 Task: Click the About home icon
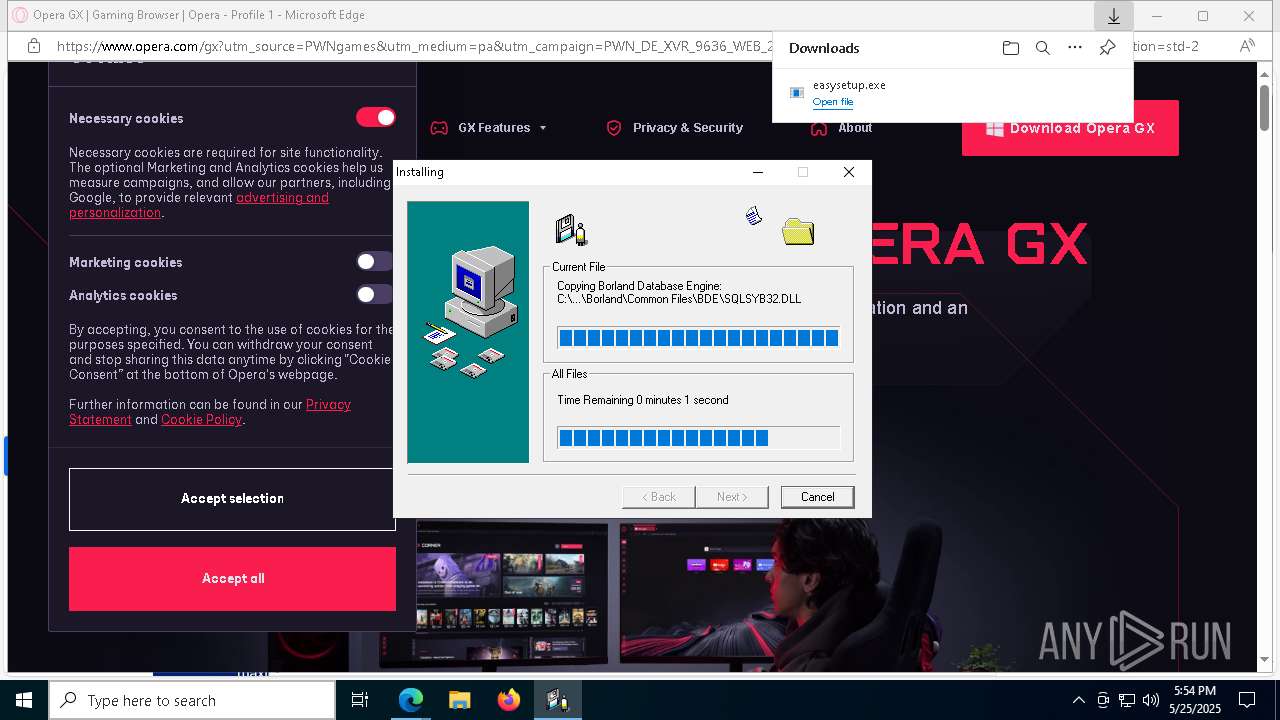point(819,128)
